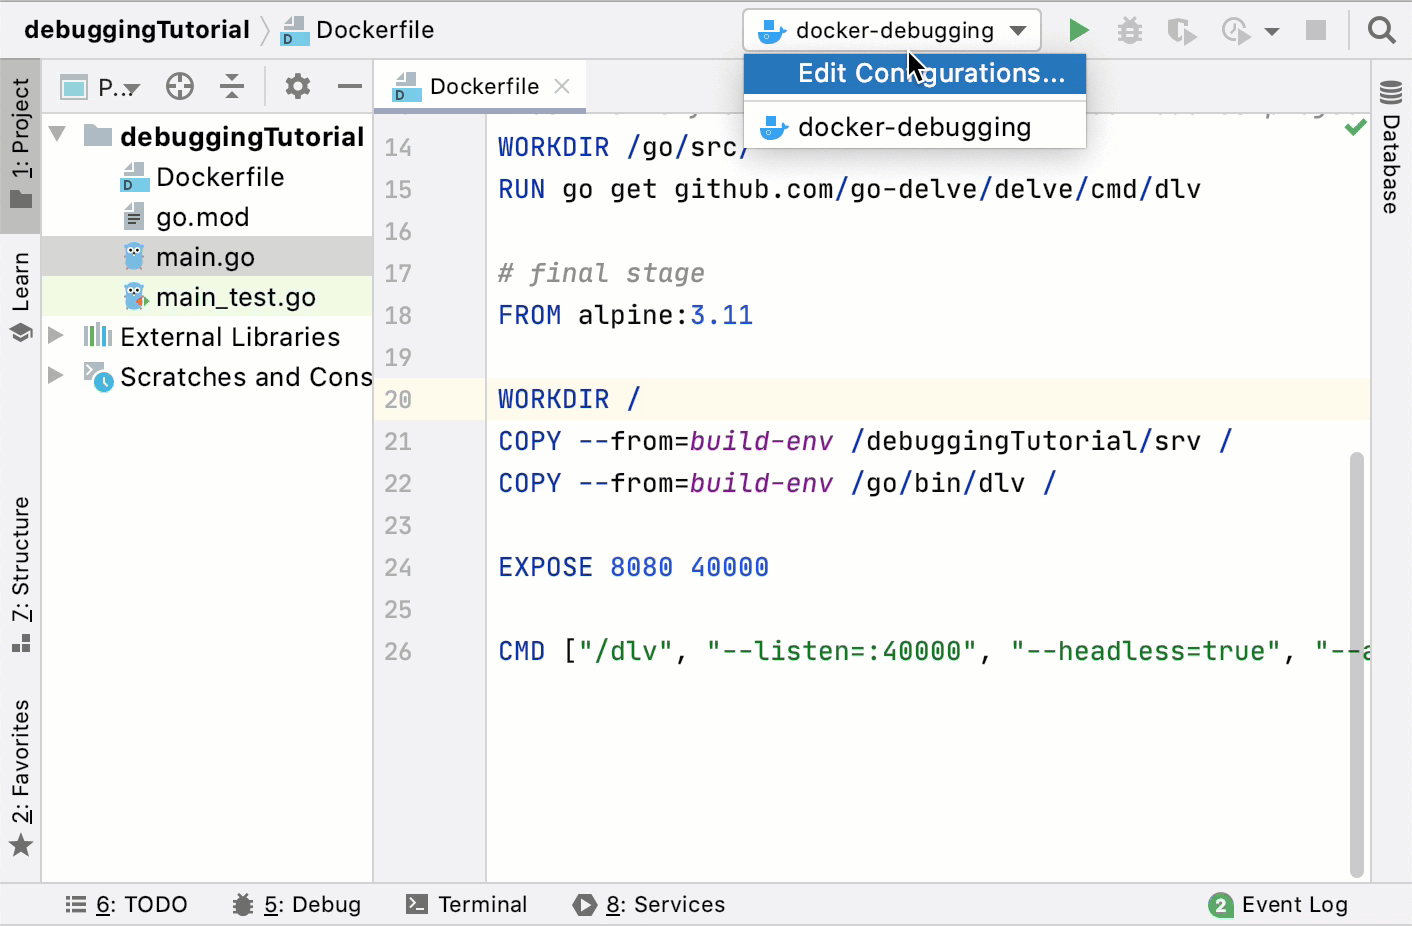The width and height of the screenshot is (1412, 926).
Task: Select main.go's Go file icon
Action: 136,256
